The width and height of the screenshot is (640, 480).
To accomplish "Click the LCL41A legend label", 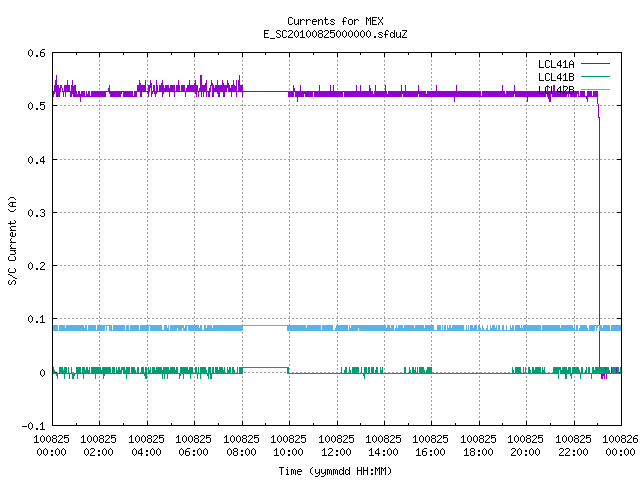I will point(556,64).
